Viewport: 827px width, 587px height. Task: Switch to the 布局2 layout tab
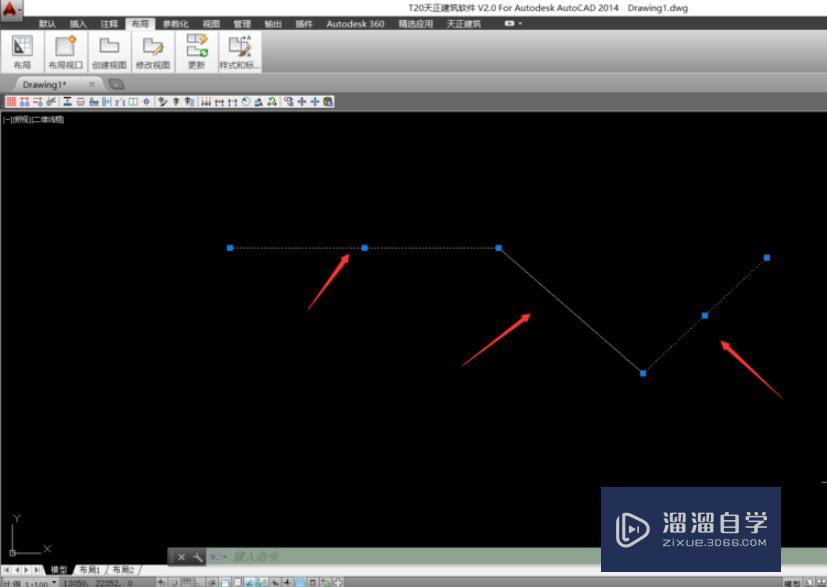(x=123, y=570)
